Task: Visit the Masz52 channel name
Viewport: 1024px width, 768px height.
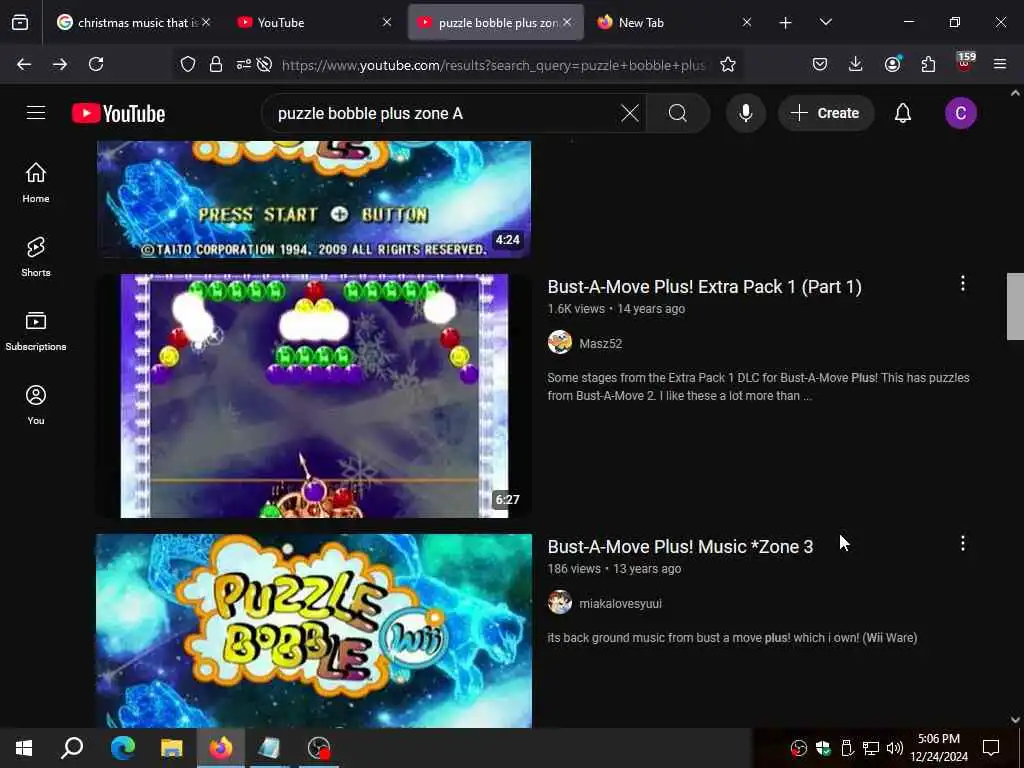Action: pos(600,344)
